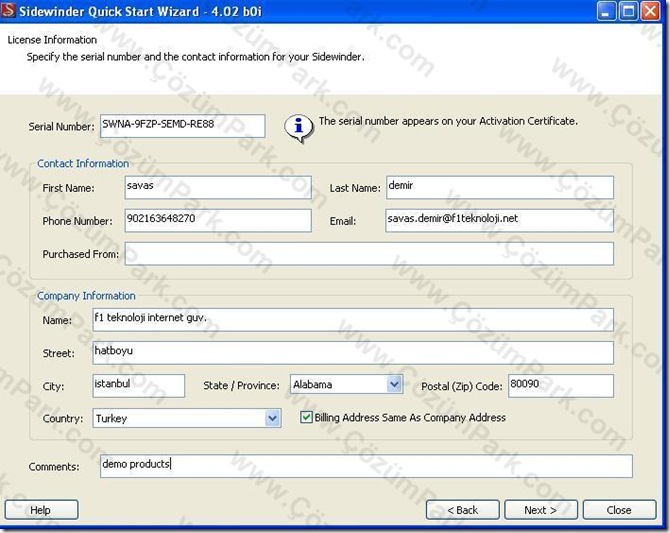This screenshot has height=533, width=670.
Task: Click the Comments field with demo products
Action: point(366,466)
